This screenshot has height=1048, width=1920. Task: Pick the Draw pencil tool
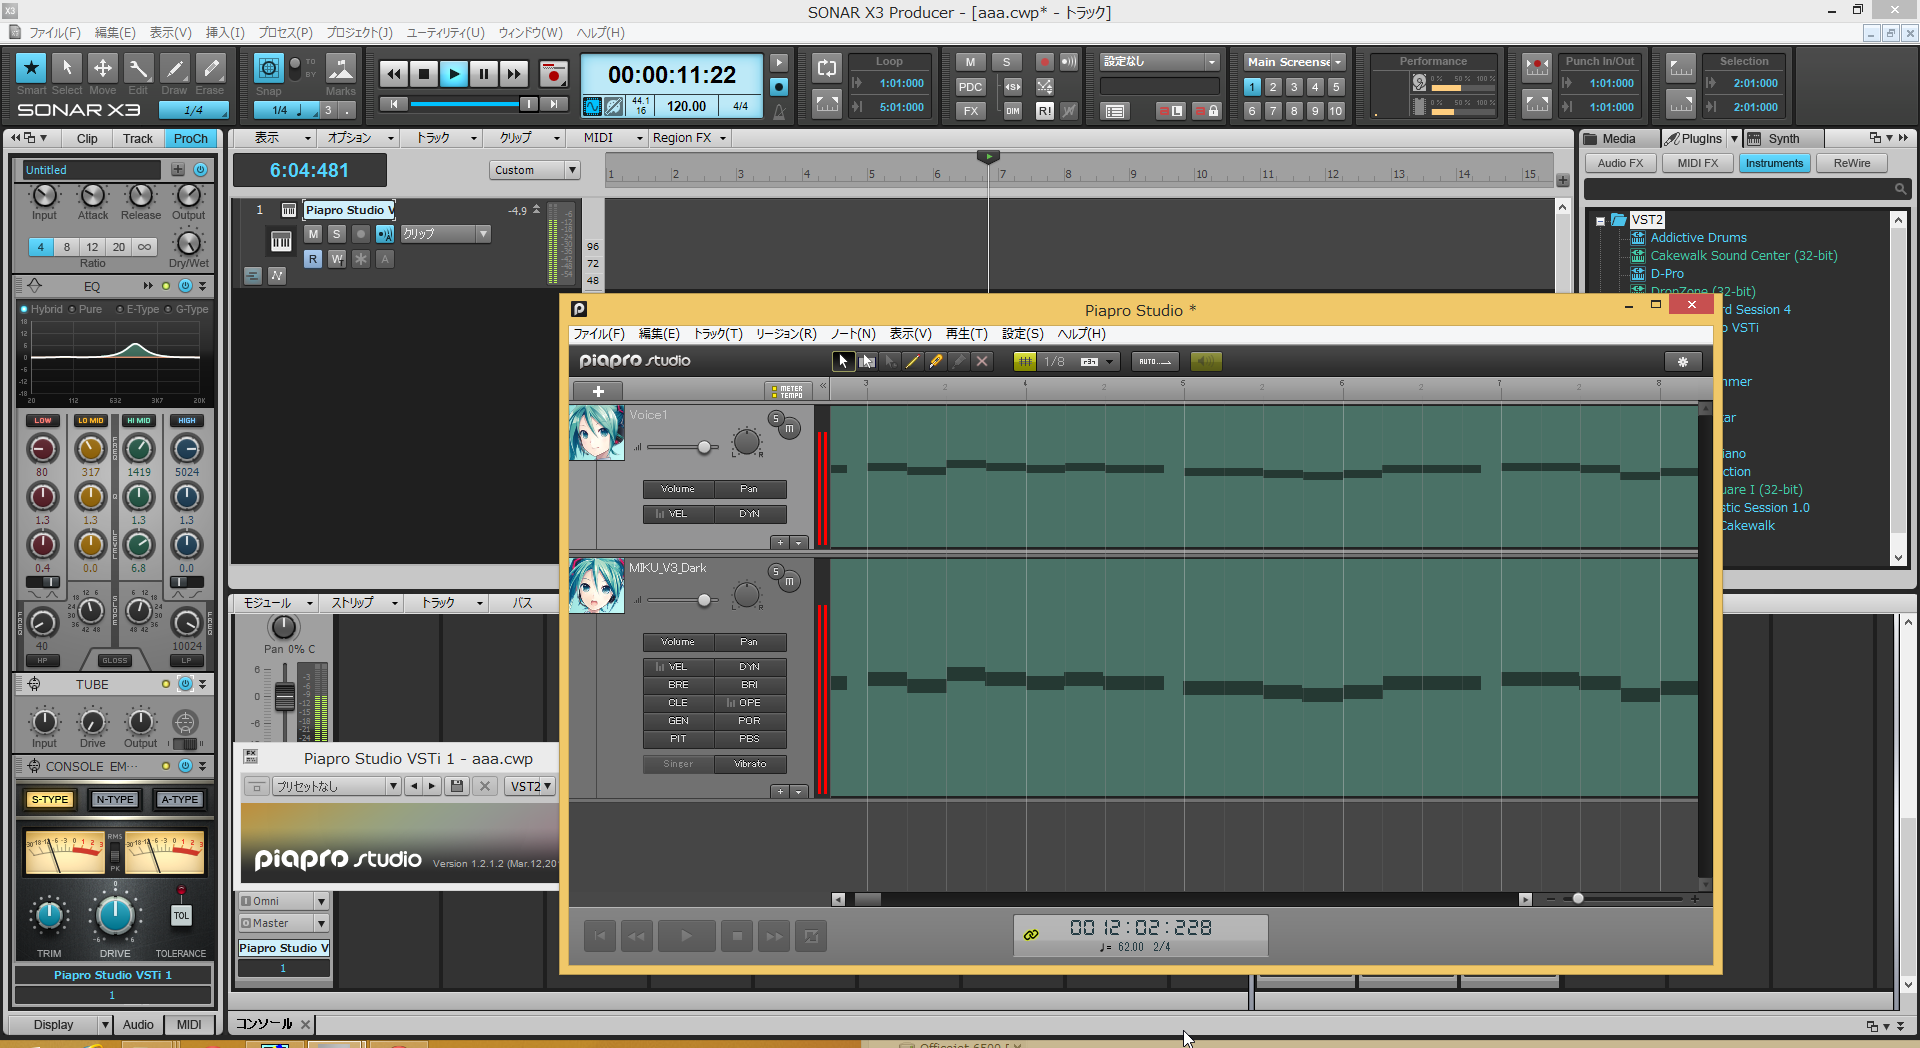point(174,68)
